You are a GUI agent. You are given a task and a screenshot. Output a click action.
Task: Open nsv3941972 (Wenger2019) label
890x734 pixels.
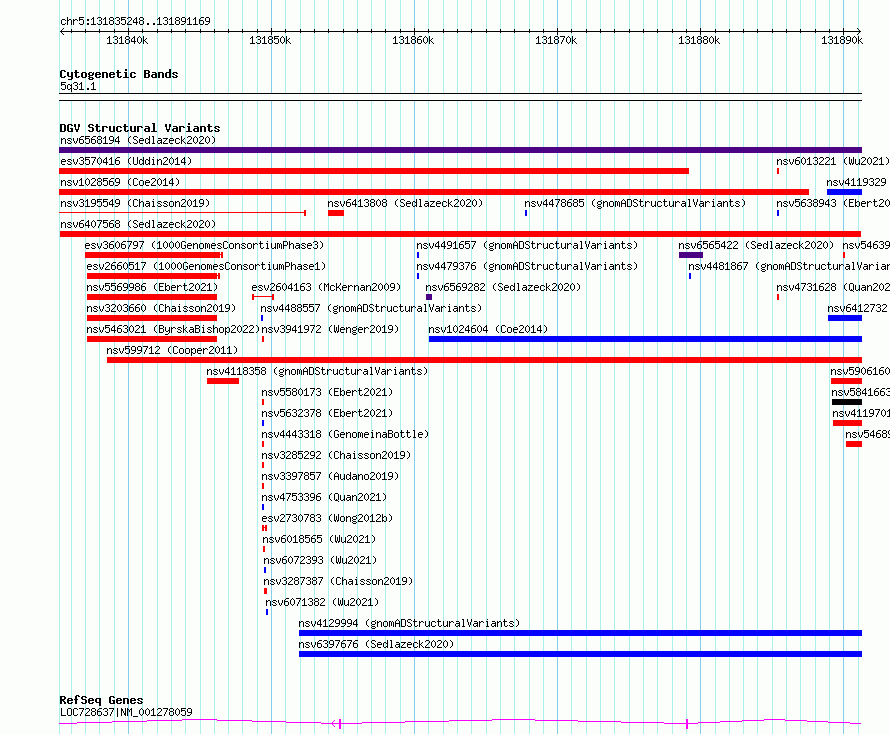330,329
